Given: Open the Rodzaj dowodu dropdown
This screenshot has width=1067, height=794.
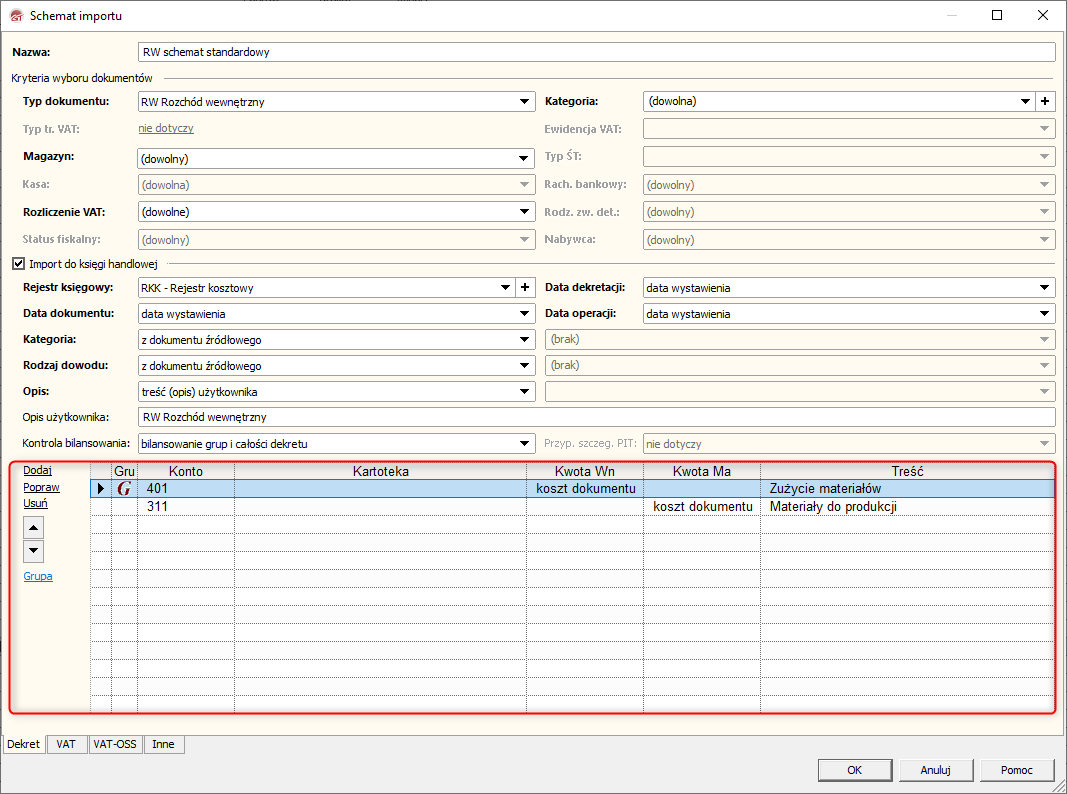Looking at the screenshot, I should click(524, 365).
